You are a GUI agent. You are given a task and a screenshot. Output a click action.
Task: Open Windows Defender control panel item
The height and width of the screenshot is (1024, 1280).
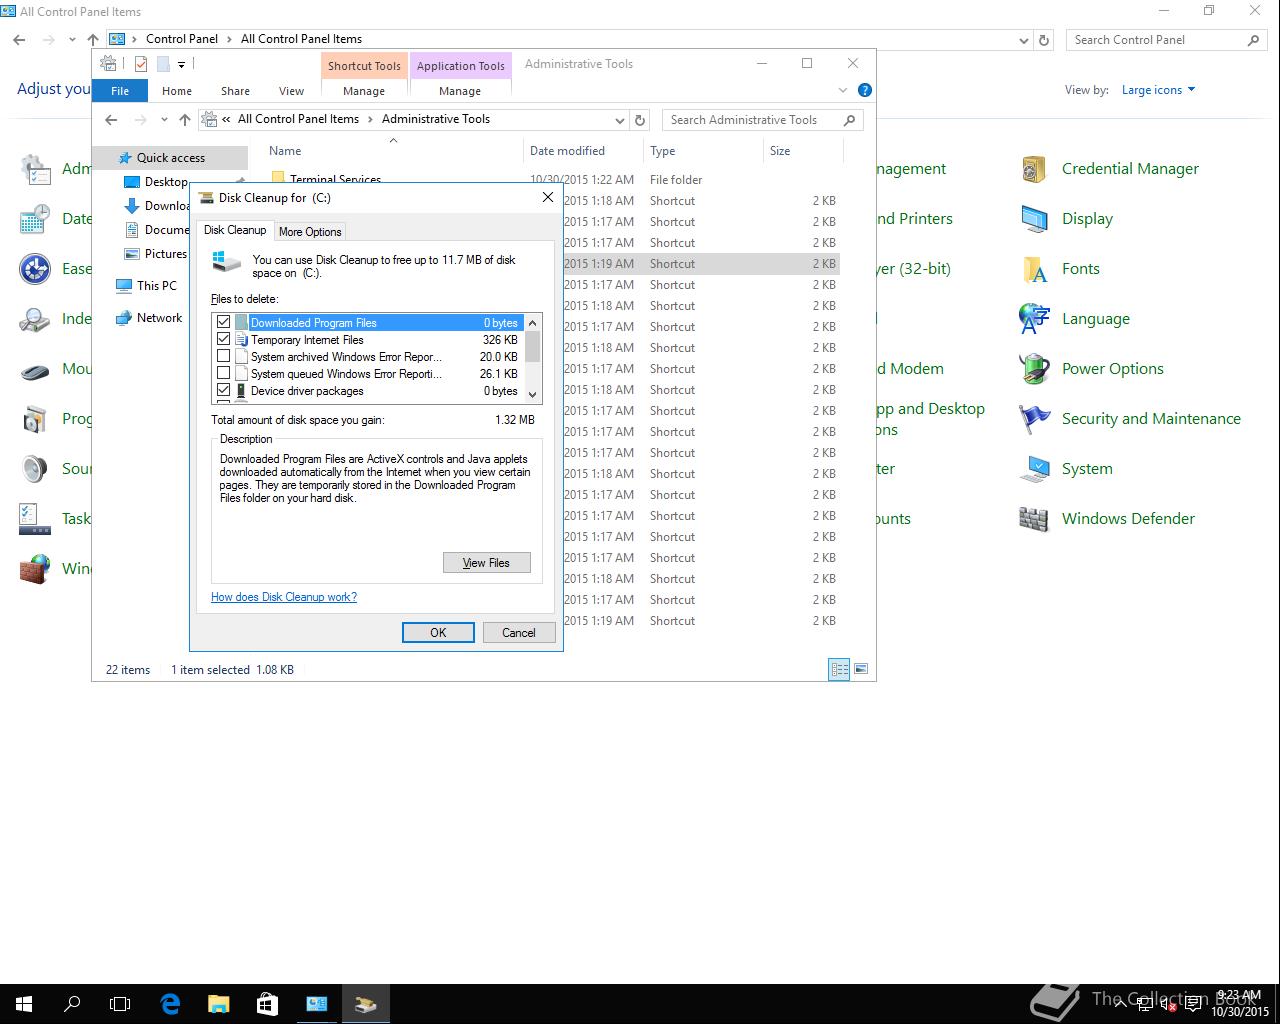coord(1108,519)
